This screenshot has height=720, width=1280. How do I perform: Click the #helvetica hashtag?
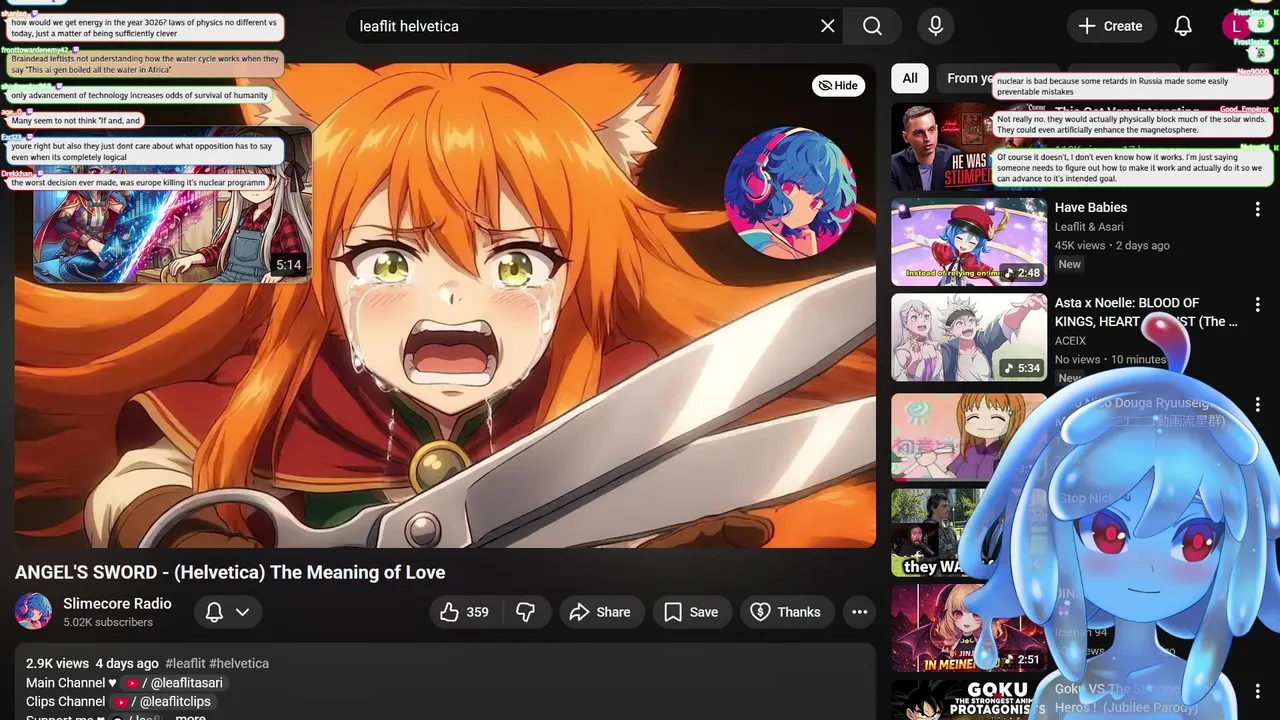239,663
